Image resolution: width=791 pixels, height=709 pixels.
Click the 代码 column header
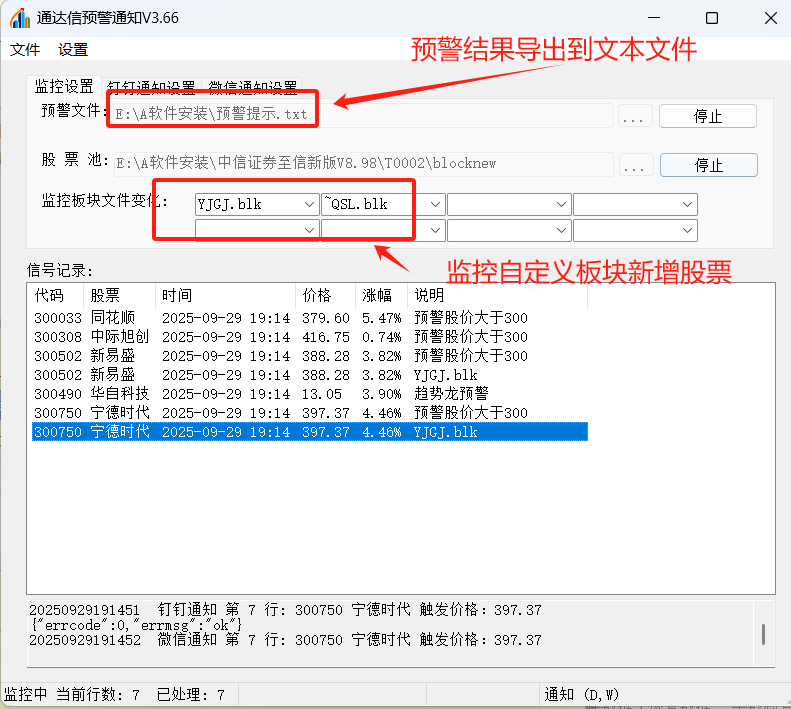pos(49,296)
